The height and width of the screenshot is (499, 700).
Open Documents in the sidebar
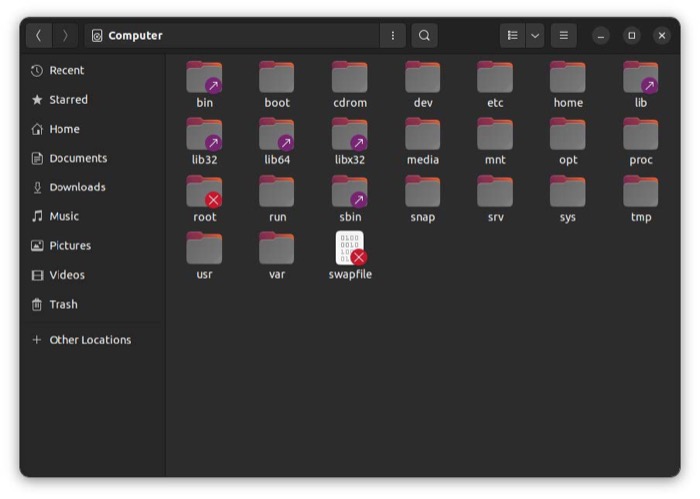point(94,158)
